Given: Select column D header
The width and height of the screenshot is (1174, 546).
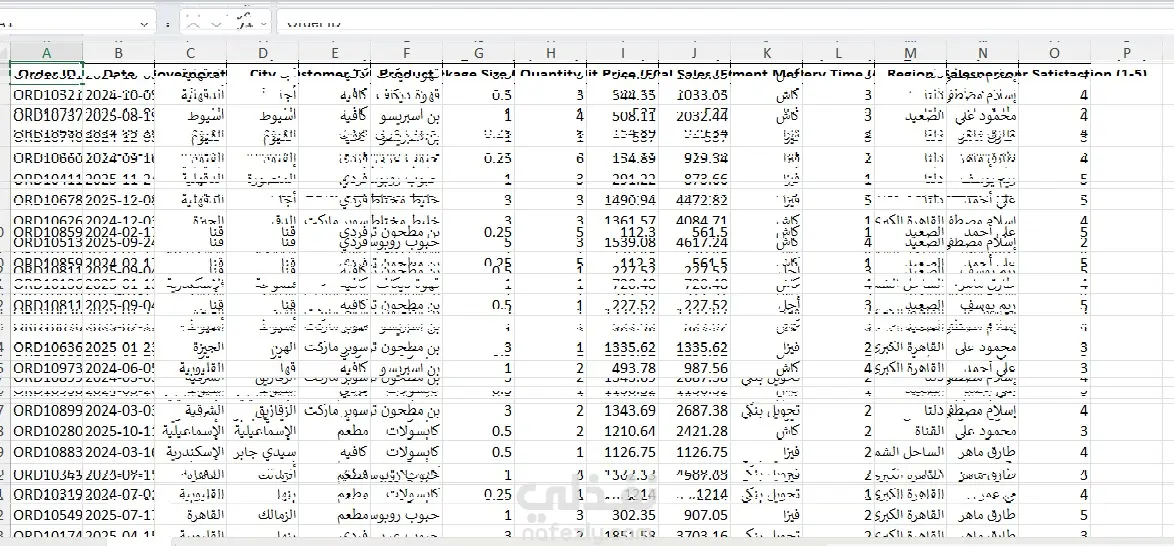Looking at the screenshot, I should 263,52.
